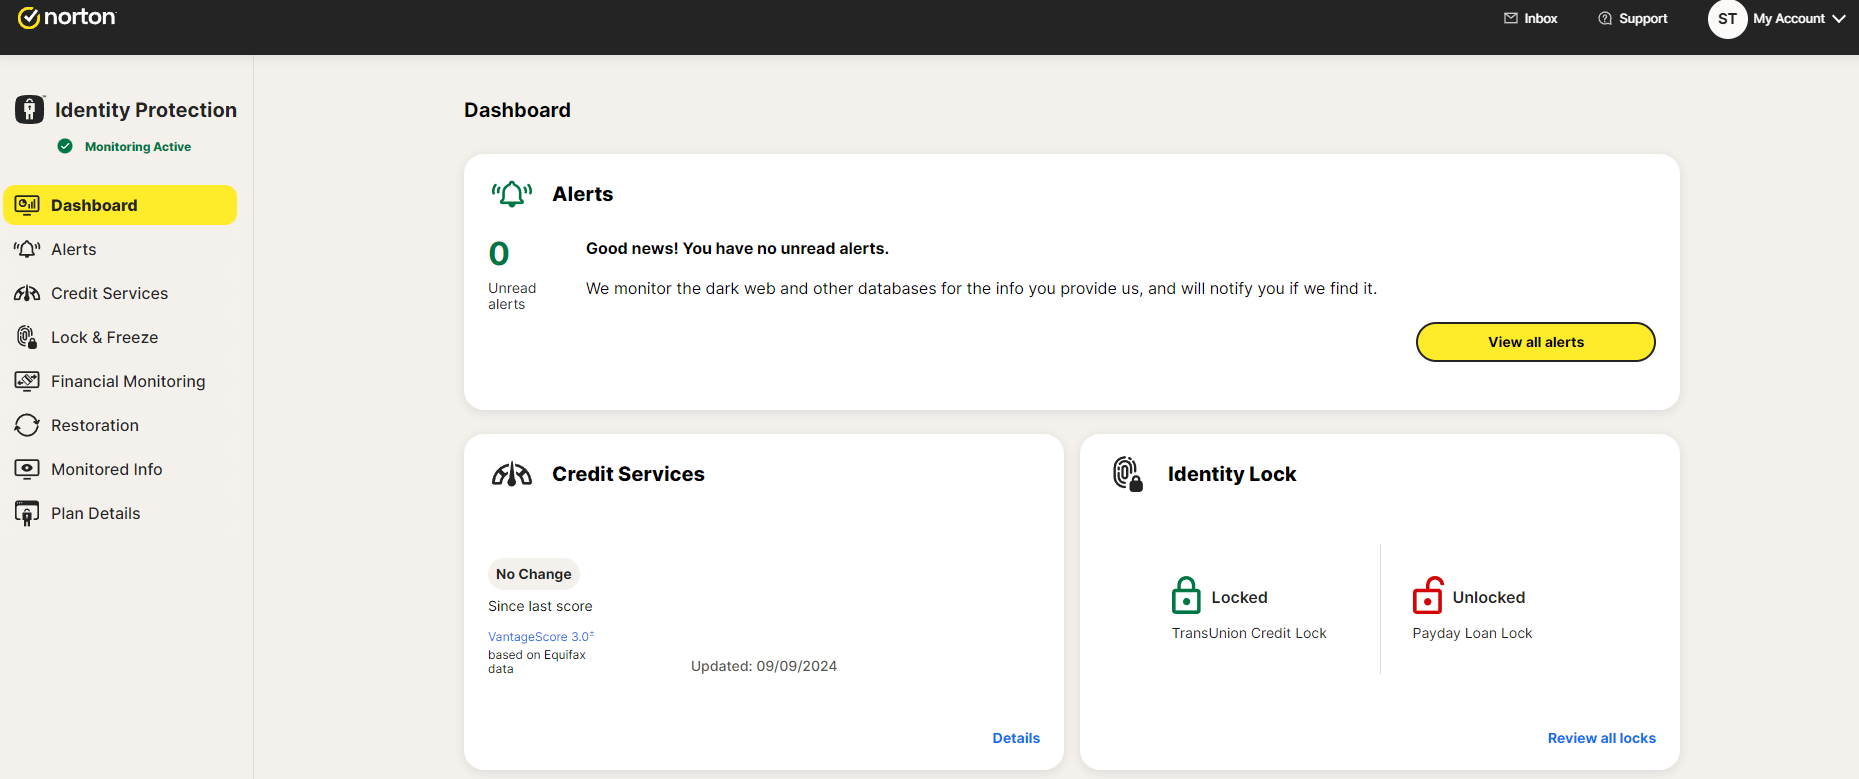1859x779 pixels.
Task: Click the Financial Monitoring chart icon
Action: point(27,381)
